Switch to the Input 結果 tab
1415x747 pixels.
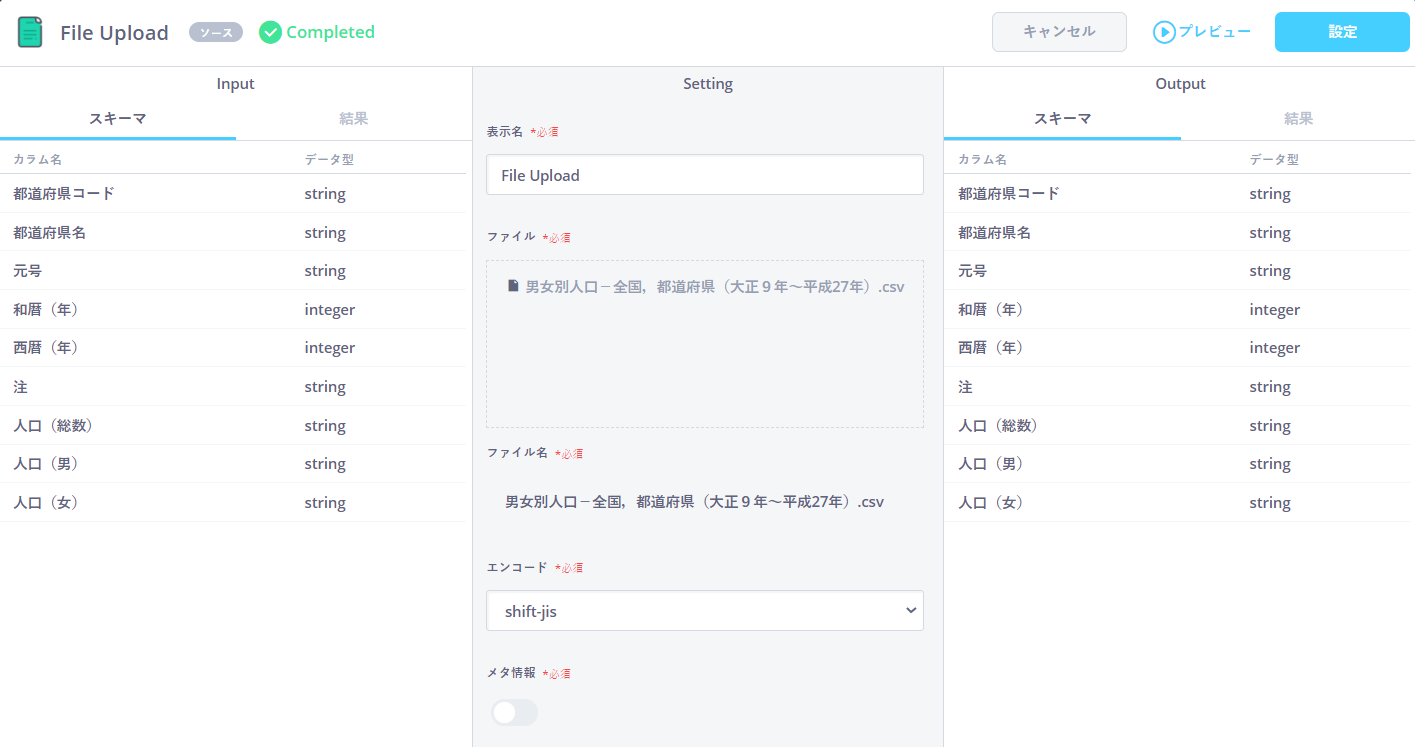pyautogui.click(x=354, y=119)
